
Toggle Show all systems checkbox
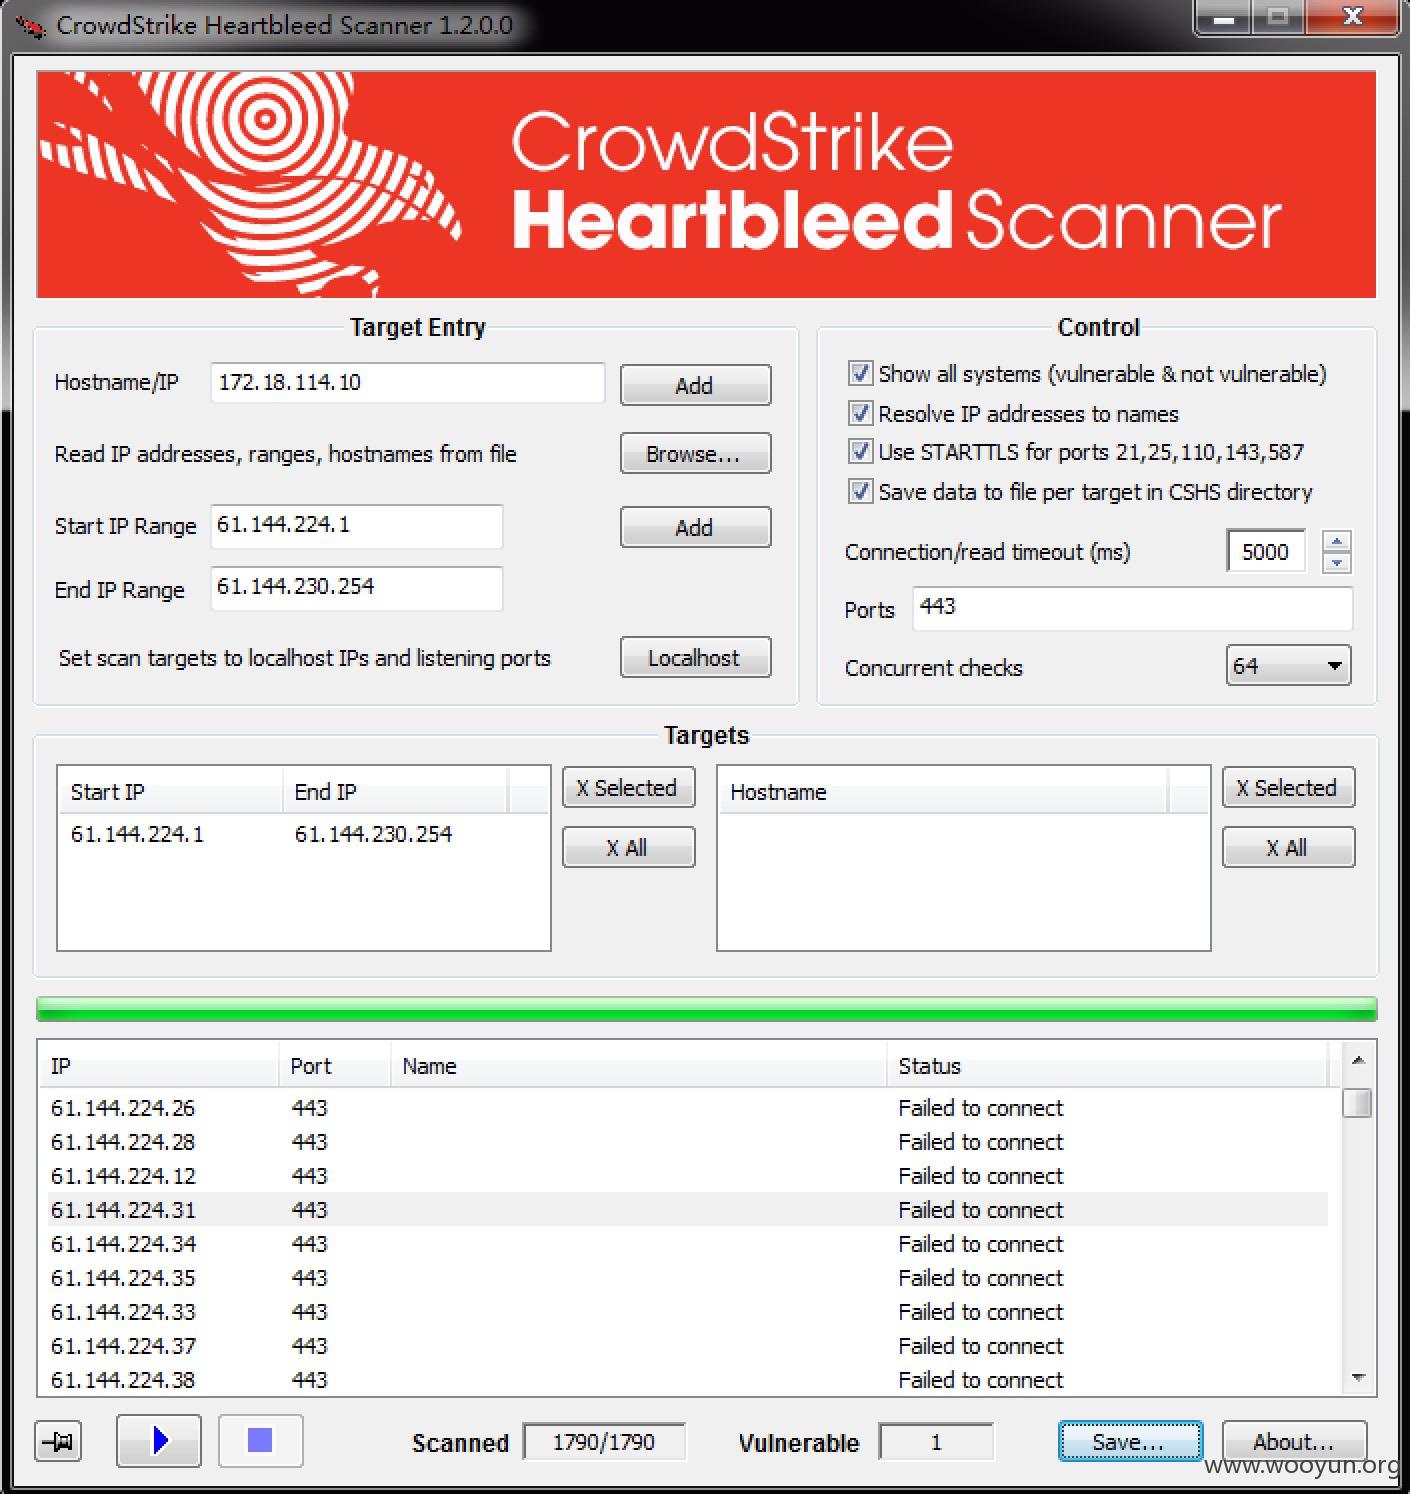(860, 374)
